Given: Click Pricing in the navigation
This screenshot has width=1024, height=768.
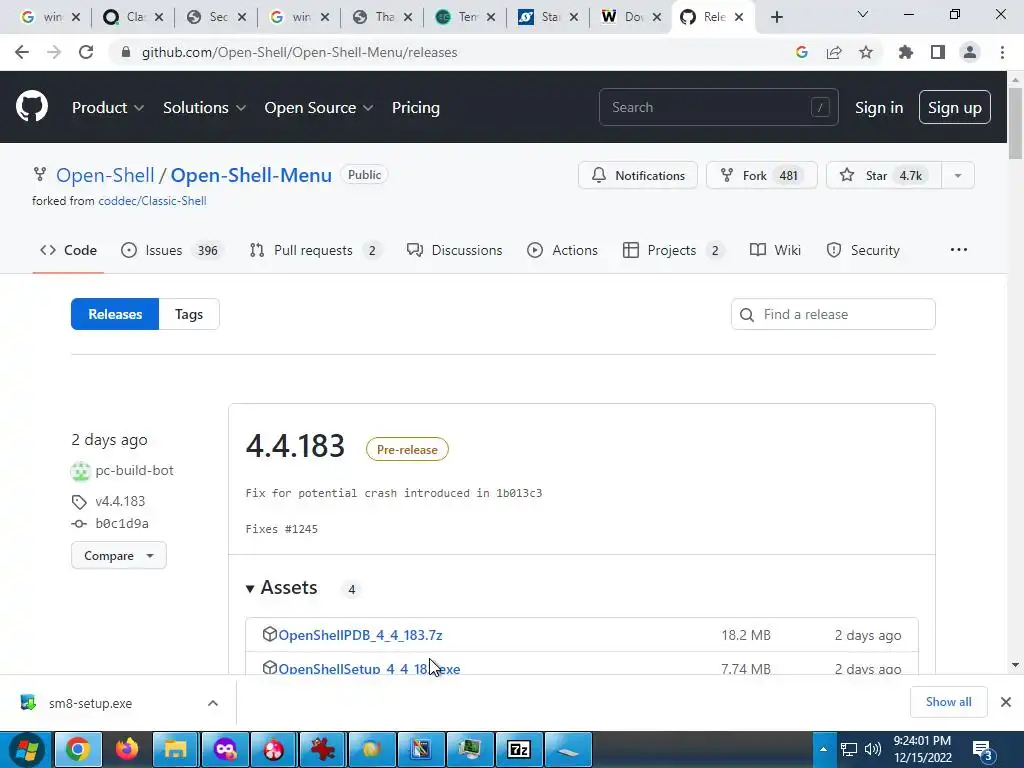Looking at the screenshot, I should 415,108.
